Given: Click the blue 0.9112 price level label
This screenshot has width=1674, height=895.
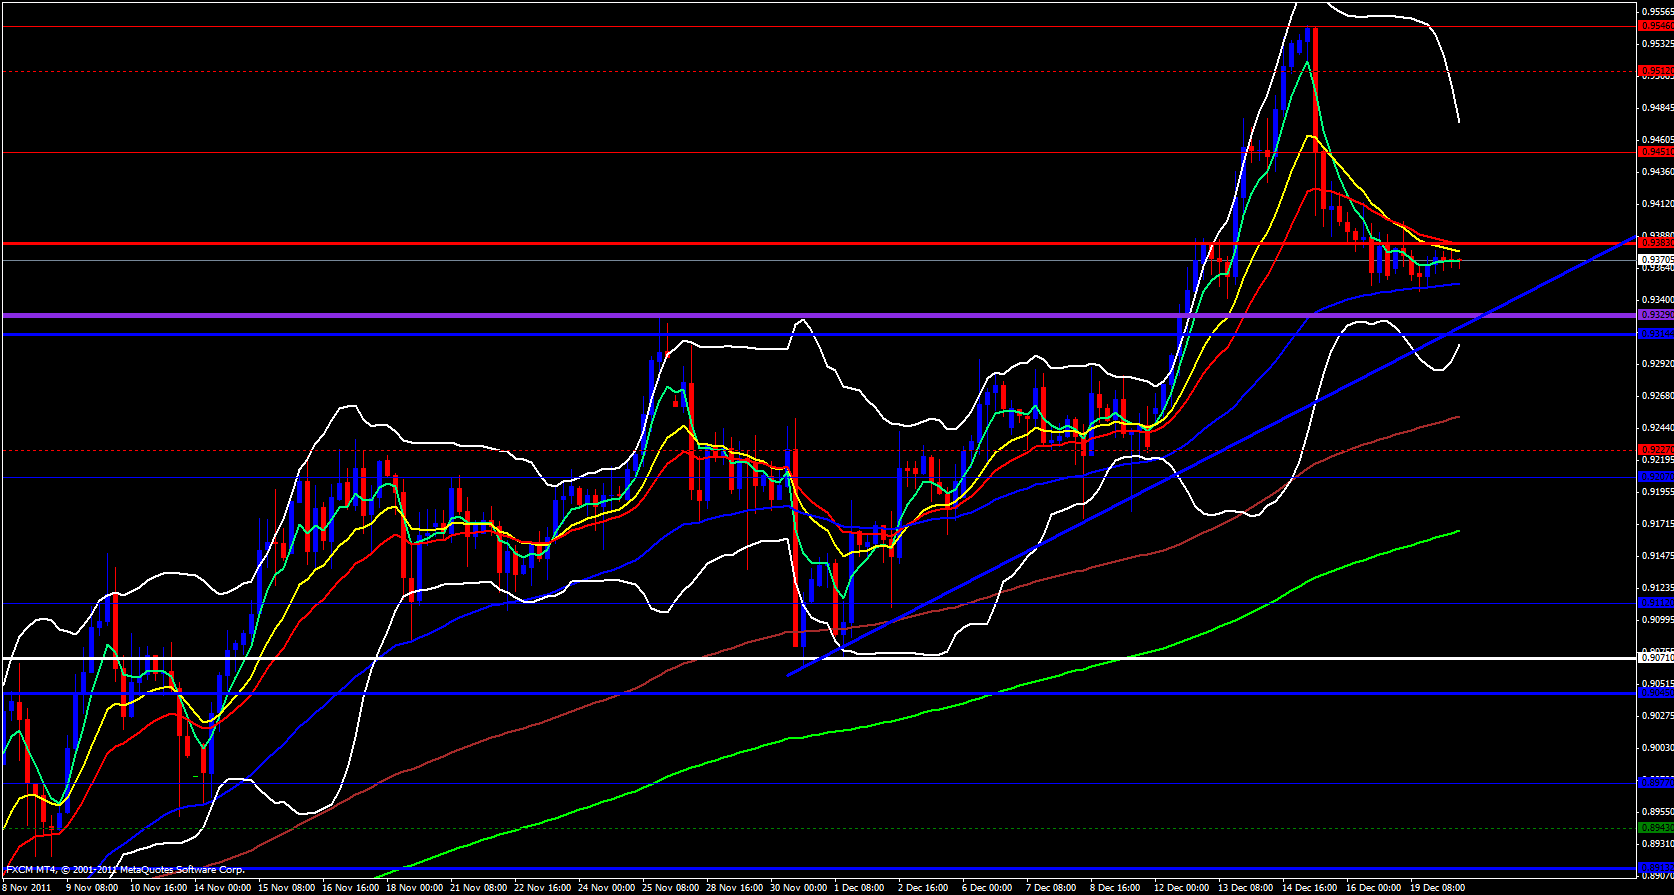Looking at the screenshot, I should [1656, 603].
